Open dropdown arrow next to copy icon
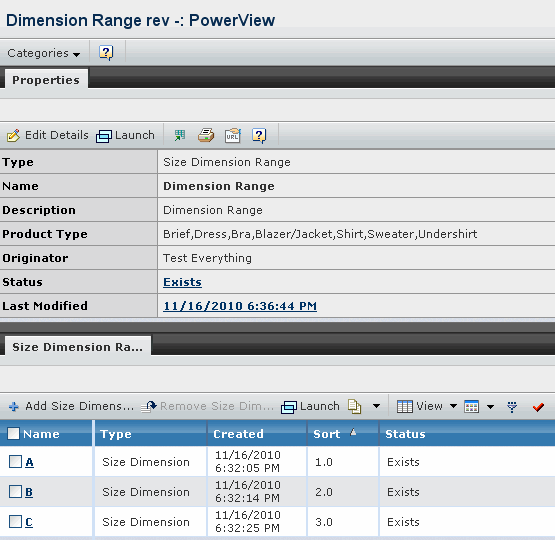Image resolution: width=555 pixels, height=540 pixels. (377, 406)
